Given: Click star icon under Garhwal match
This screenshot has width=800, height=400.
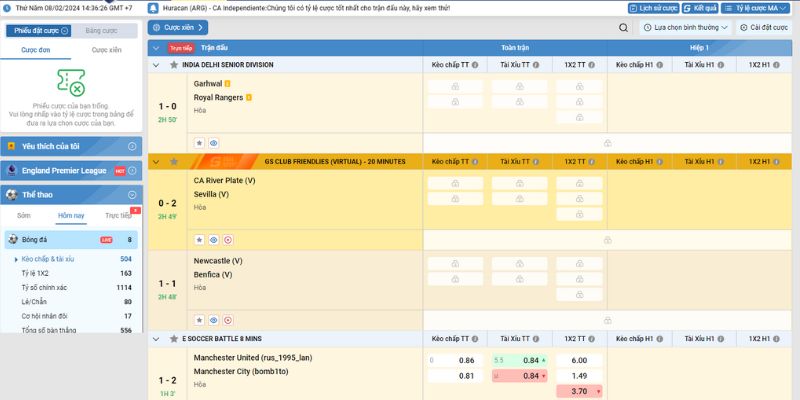Looking at the screenshot, I should tap(199, 143).
